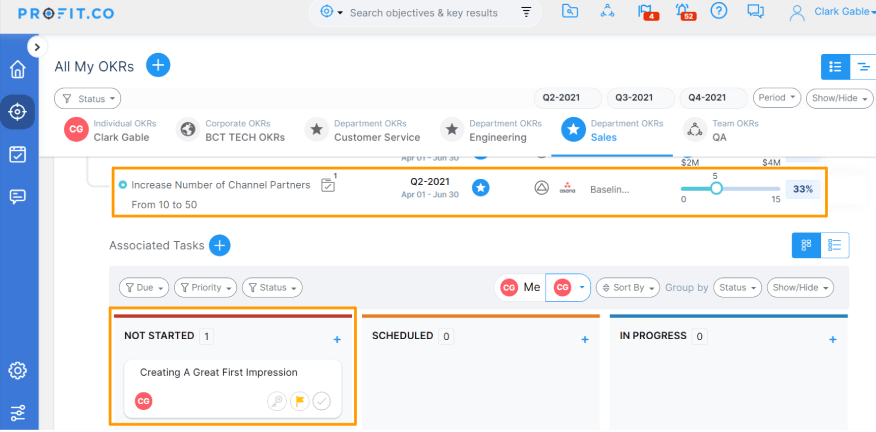Open the Group by Status dropdown
This screenshot has height=432, width=876.
737,288
